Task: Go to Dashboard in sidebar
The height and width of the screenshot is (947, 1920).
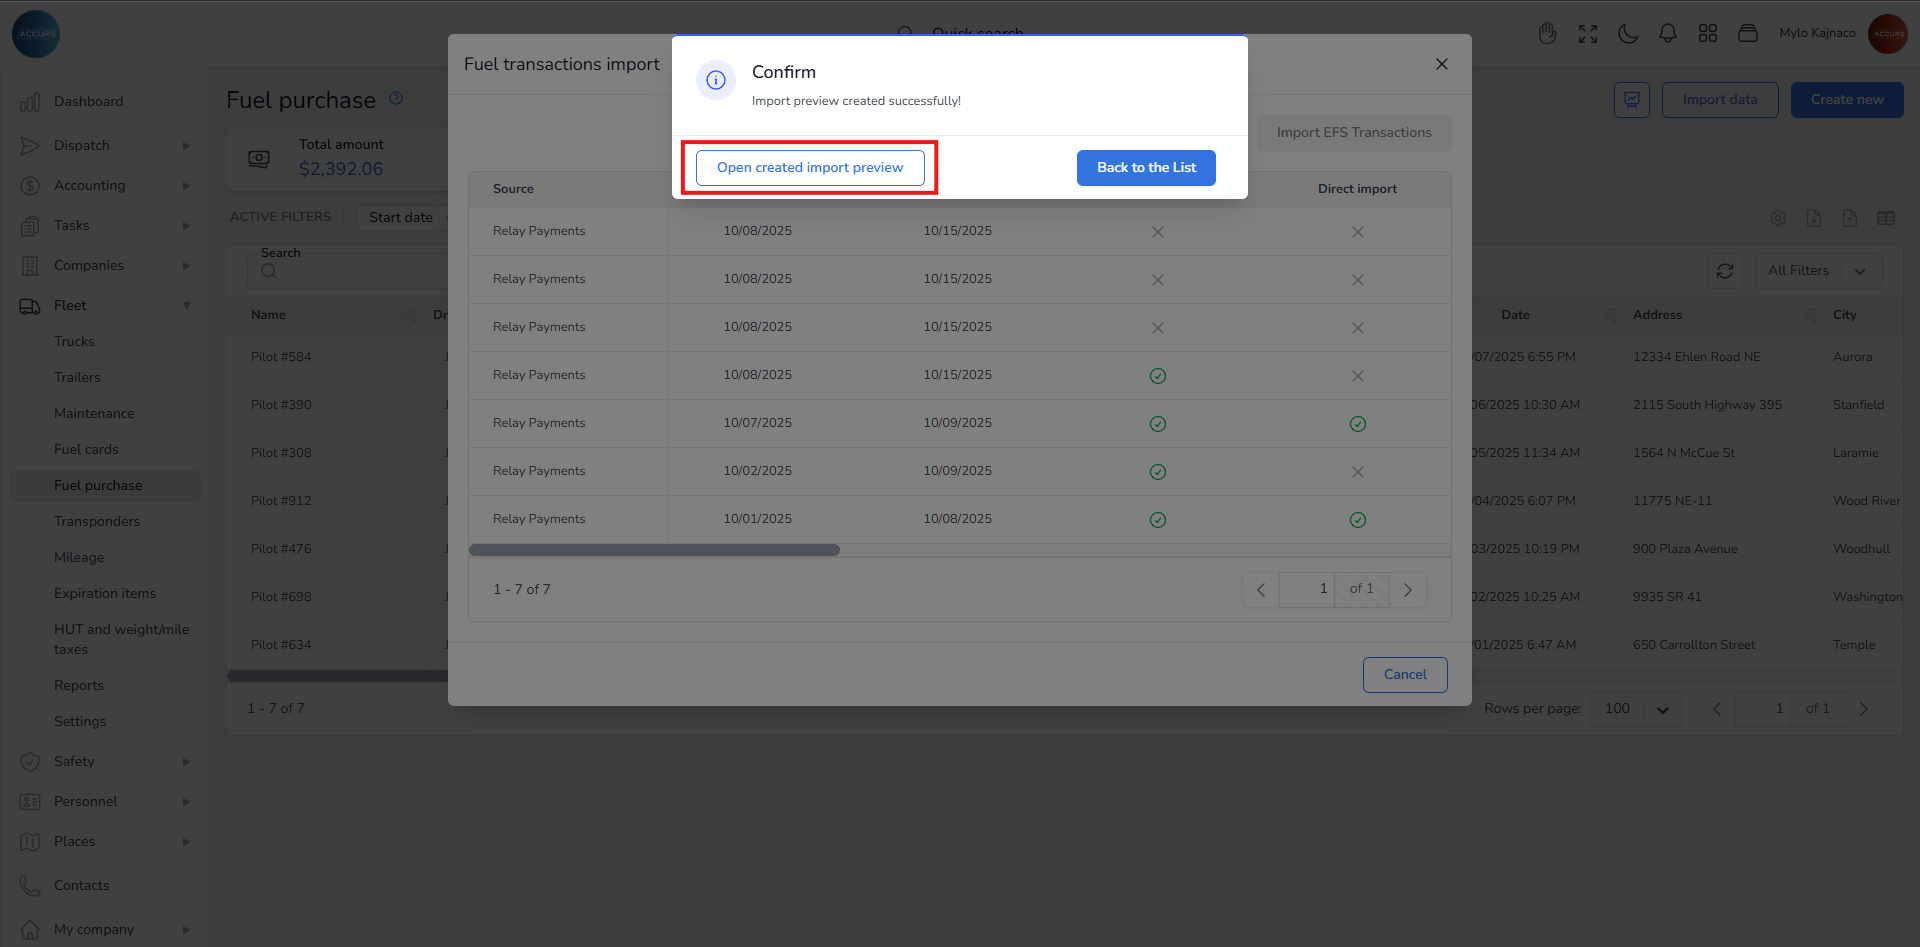Action: pos(88,102)
